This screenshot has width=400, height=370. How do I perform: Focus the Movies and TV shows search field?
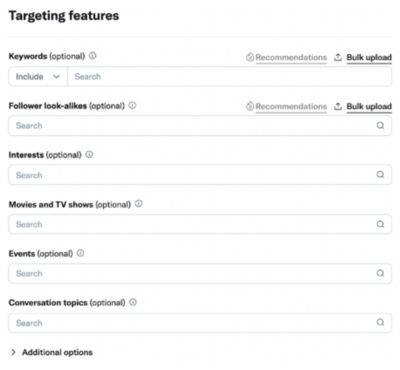pyautogui.click(x=200, y=224)
